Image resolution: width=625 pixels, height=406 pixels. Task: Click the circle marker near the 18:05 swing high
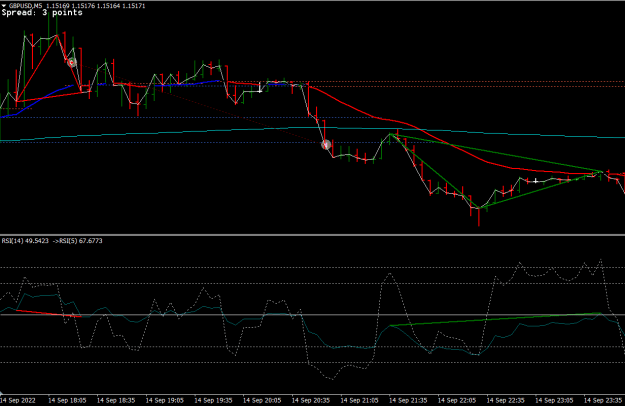72,63
